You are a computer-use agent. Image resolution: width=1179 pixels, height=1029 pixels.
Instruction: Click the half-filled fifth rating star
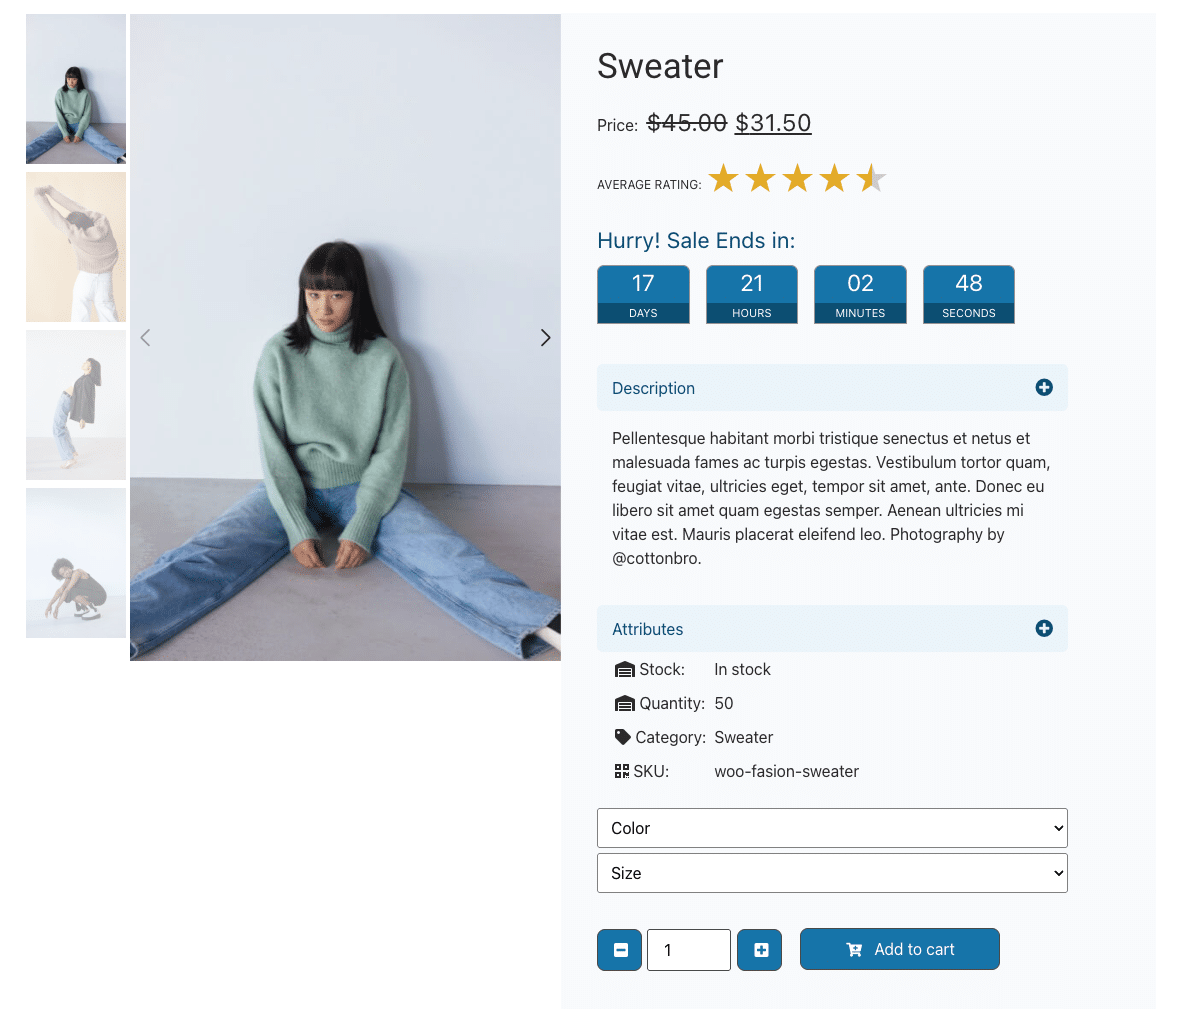coord(871,179)
